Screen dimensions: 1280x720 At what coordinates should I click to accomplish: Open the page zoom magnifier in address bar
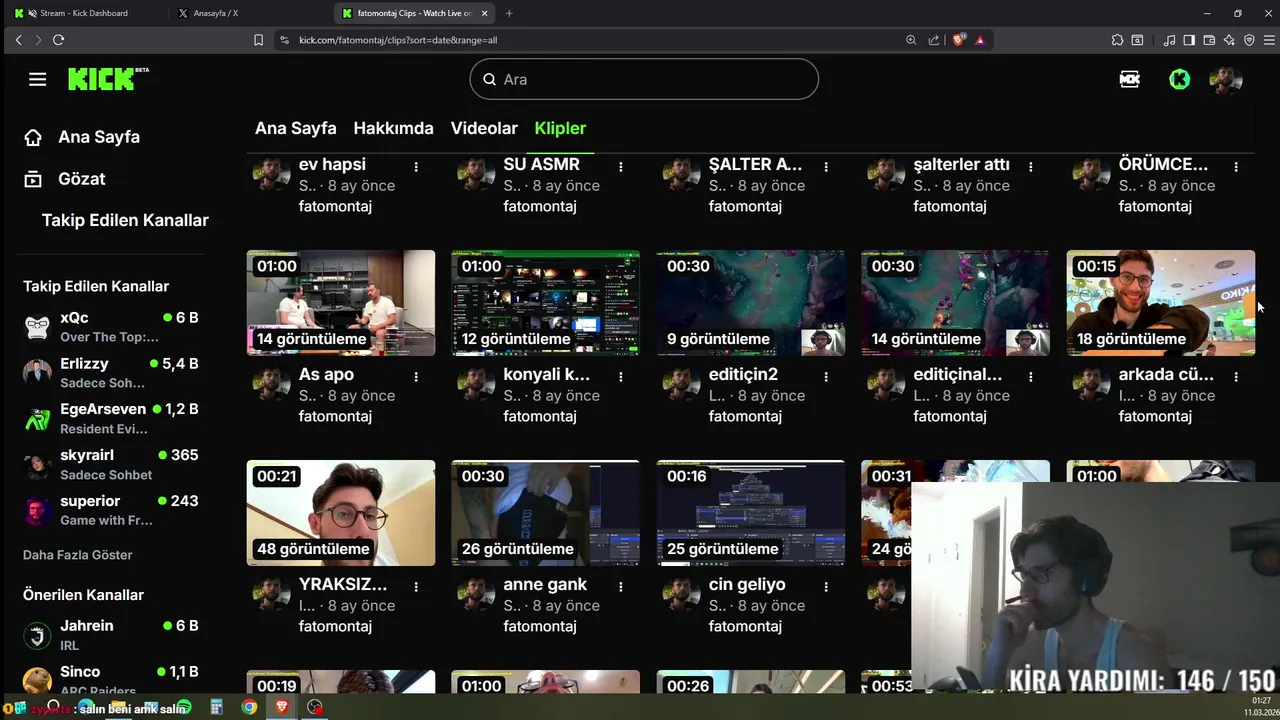[x=911, y=40]
